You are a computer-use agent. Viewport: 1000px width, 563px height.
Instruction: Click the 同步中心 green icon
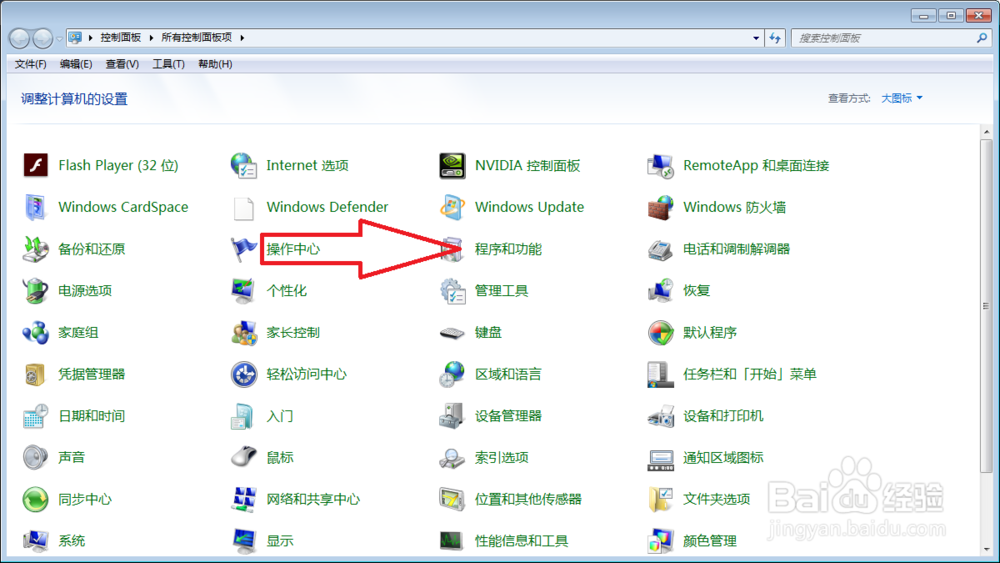coord(36,499)
